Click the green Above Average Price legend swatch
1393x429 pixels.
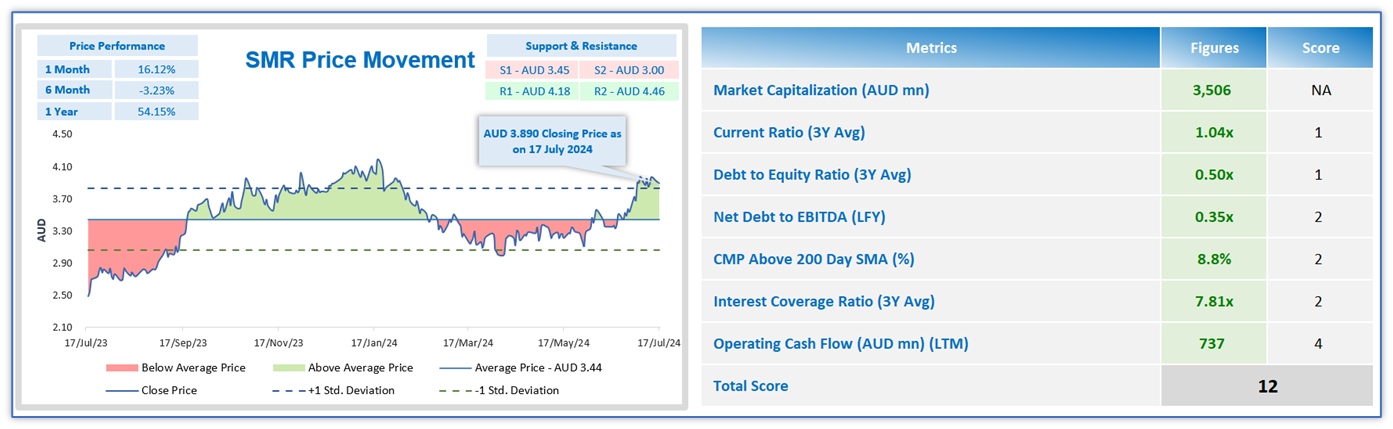point(286,367)
